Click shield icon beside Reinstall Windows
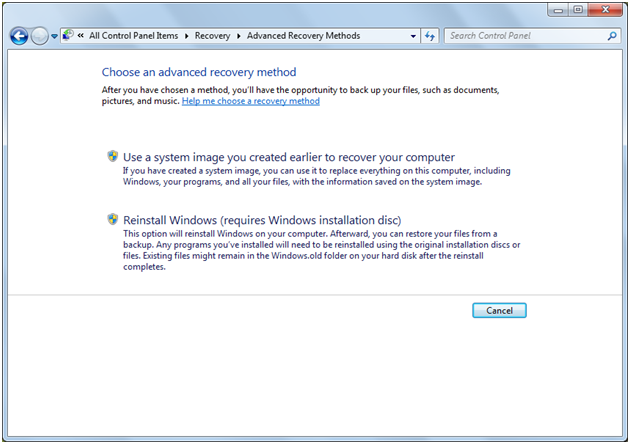This screenshot has width=630, height=444. pos(112,219)
